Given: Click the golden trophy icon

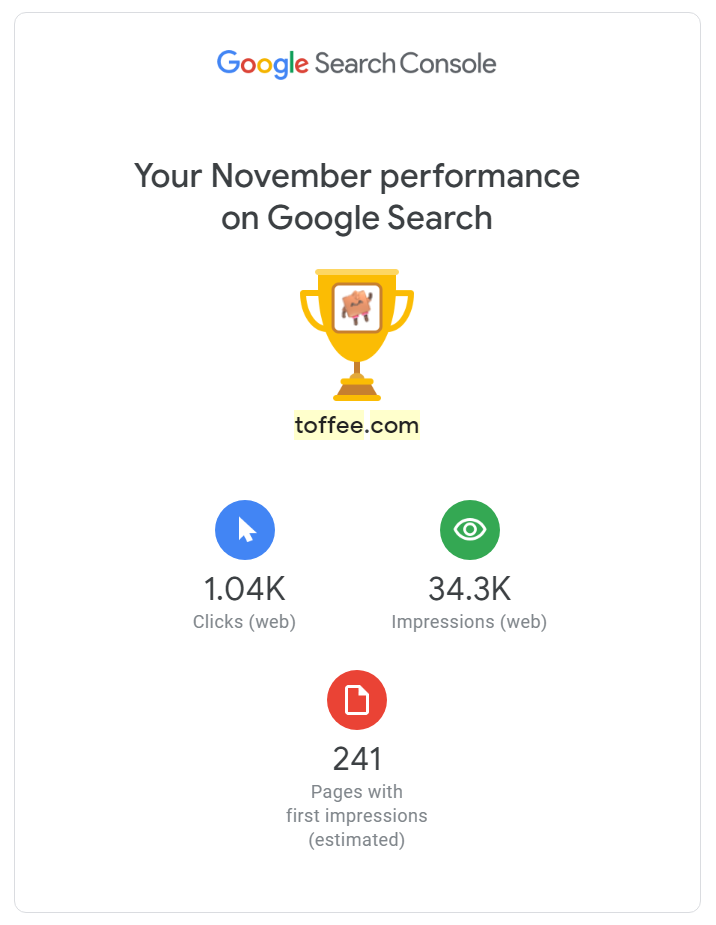Looking at the screenshot, I should click(x=357, y=335).
